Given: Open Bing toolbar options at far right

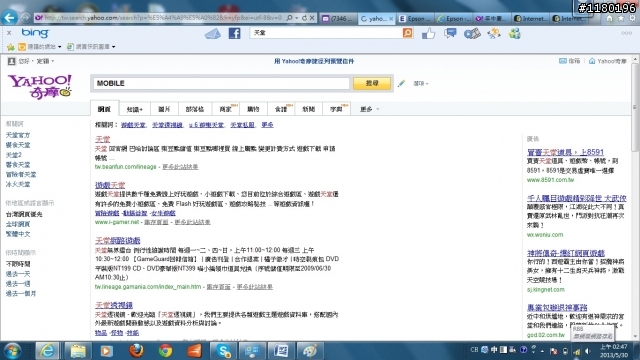Looking at the screenshot, I should tap(627, 33).
